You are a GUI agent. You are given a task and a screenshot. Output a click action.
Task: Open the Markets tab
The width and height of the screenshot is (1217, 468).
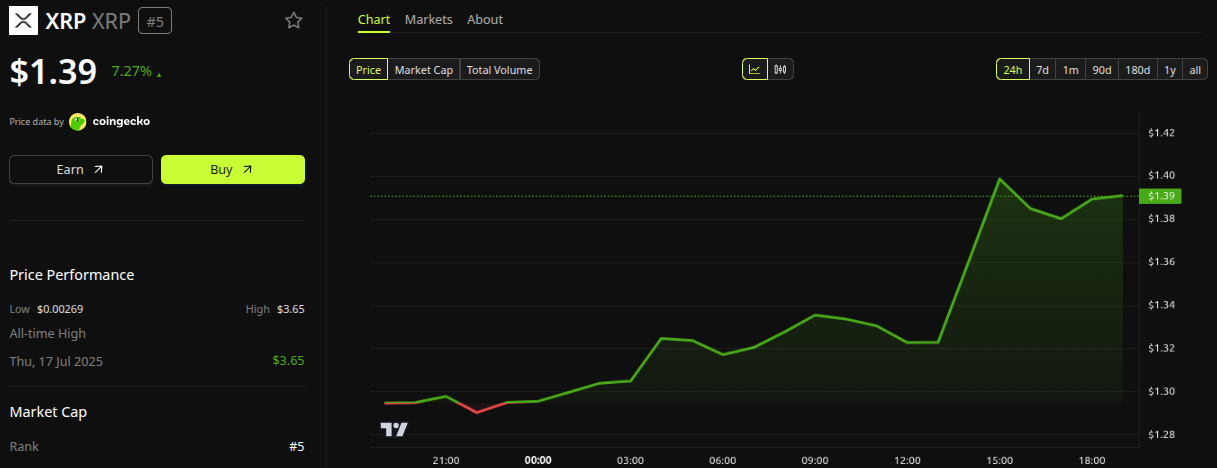[429, 20]
